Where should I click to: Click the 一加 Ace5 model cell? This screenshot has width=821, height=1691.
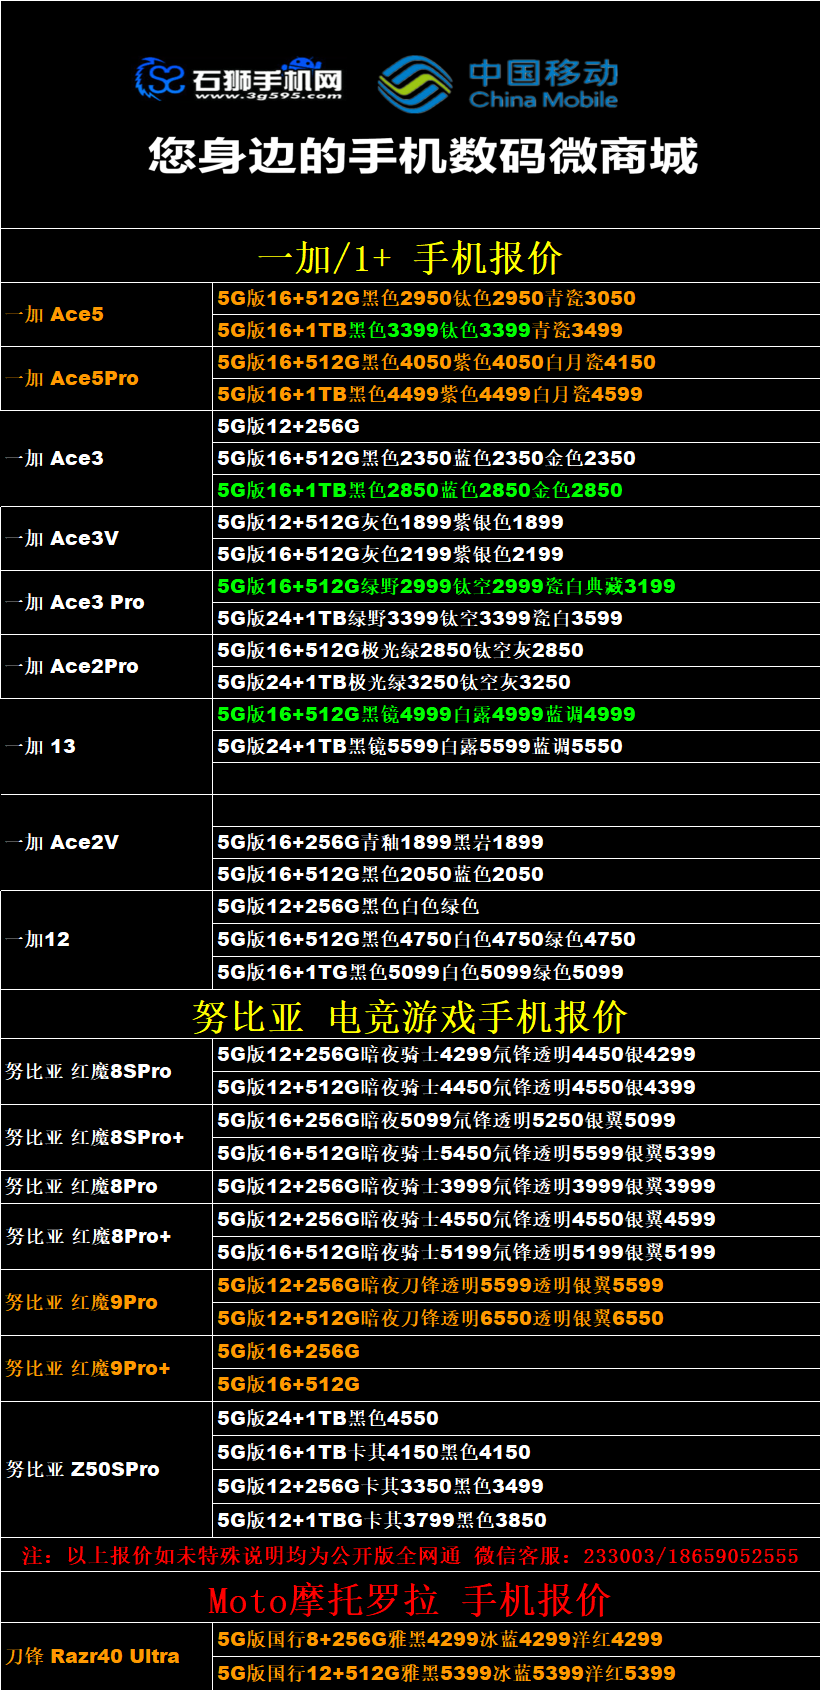106,315
